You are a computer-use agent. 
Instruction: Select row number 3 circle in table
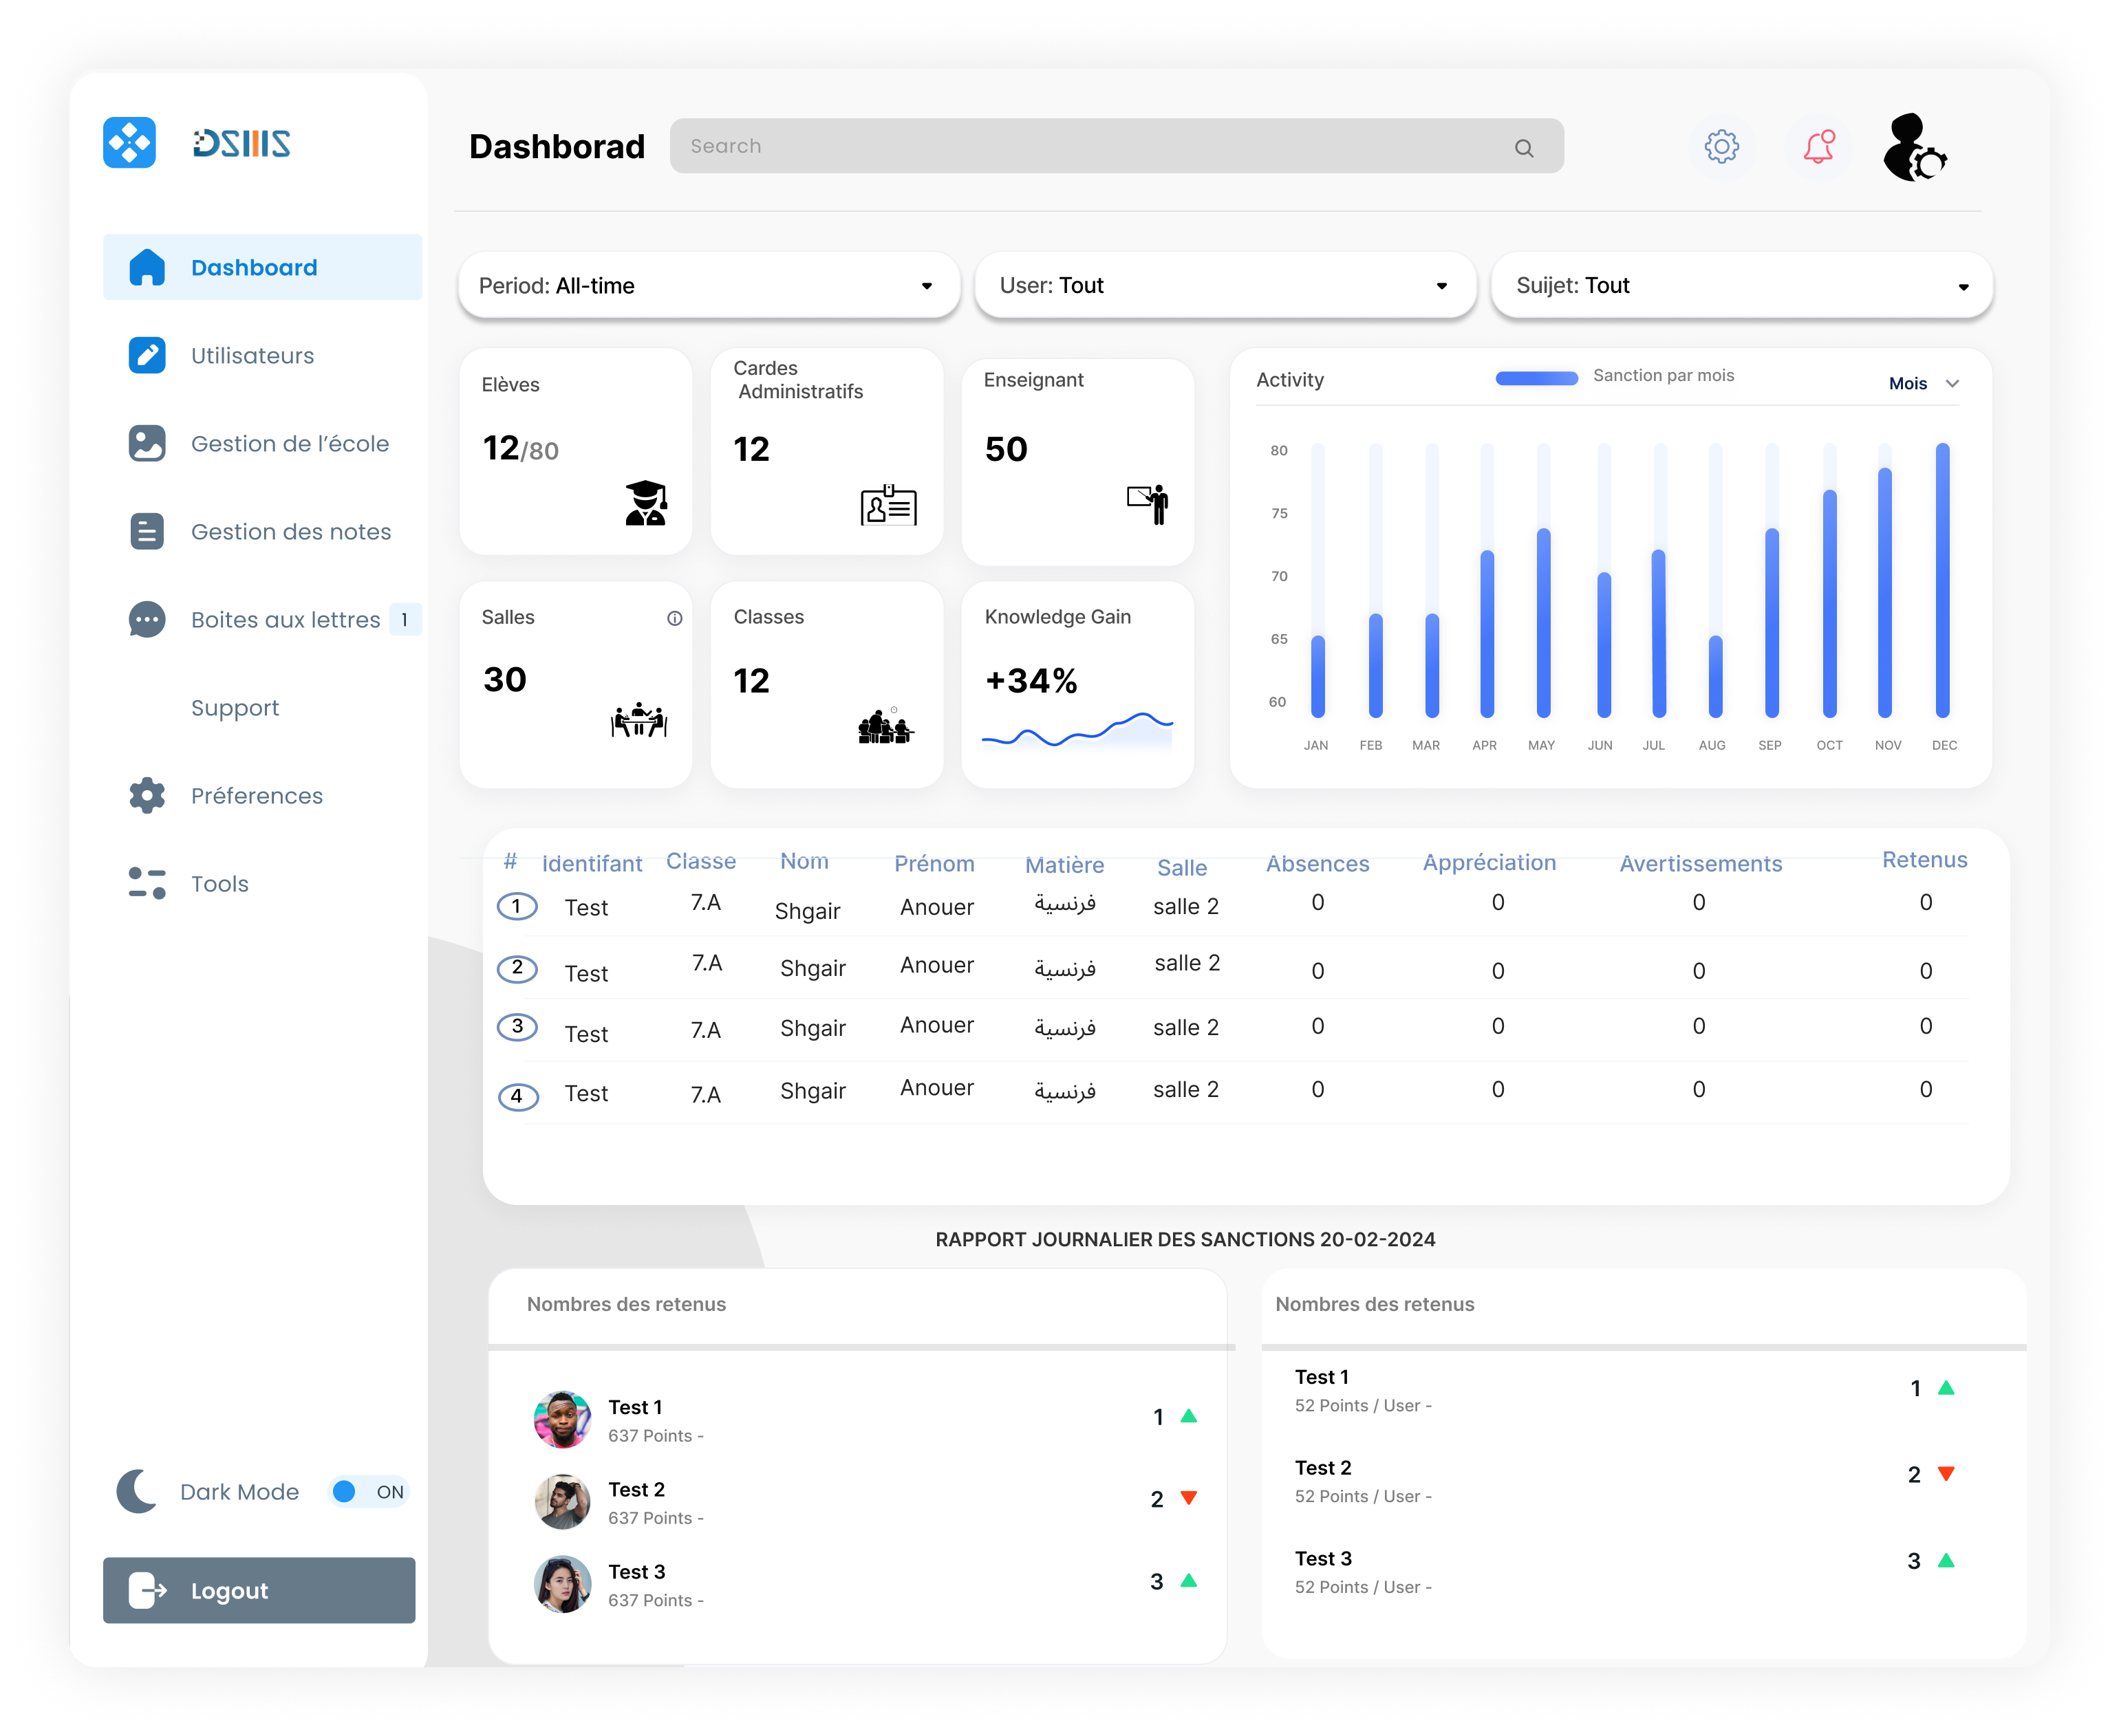517,1026
